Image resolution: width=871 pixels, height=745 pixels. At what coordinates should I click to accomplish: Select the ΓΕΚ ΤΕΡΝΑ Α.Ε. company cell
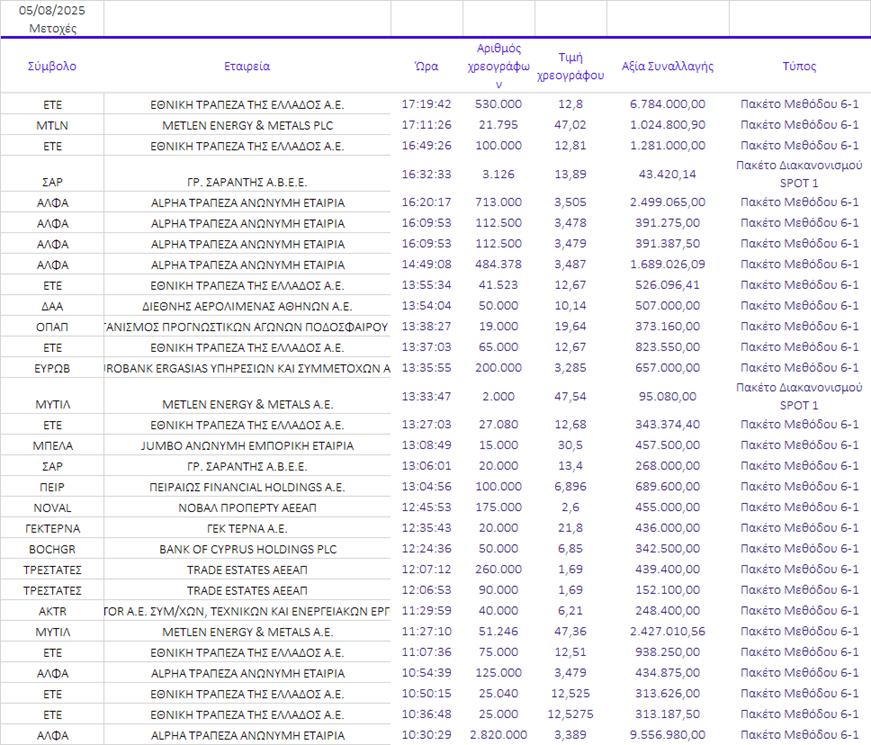point(247,528)
